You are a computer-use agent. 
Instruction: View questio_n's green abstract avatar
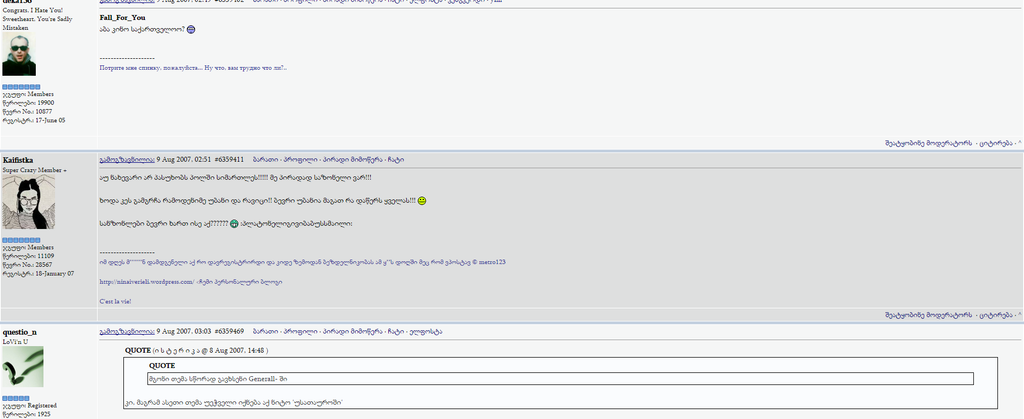click(x=23, y=367)
